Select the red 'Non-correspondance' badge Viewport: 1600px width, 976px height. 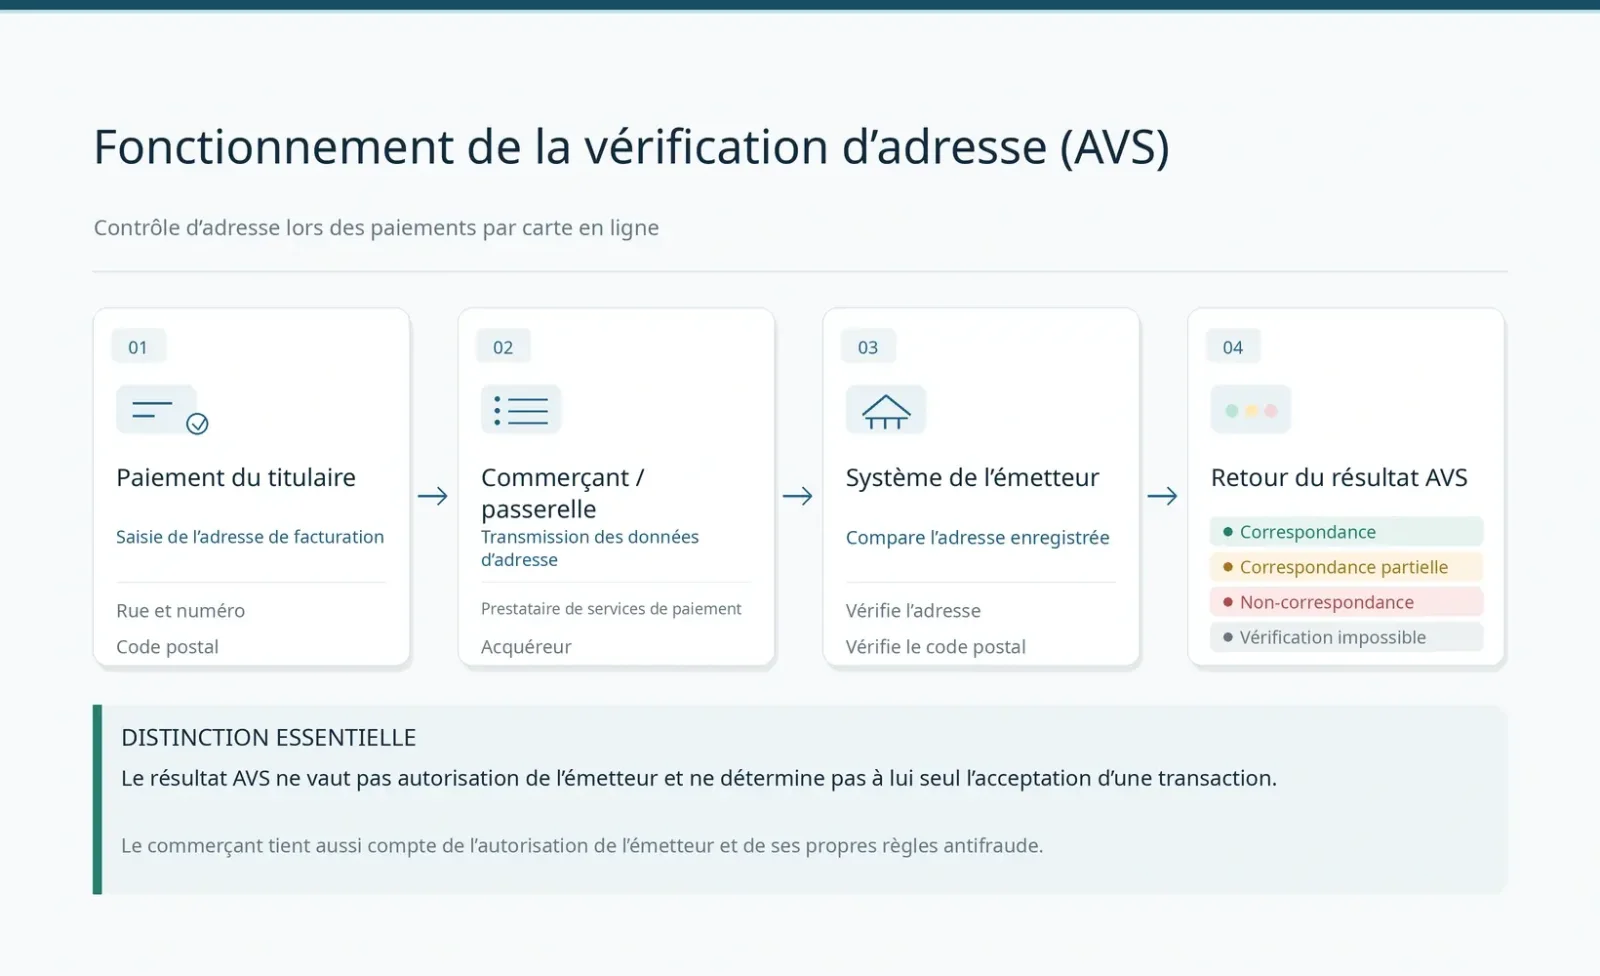click(1346, 602)
